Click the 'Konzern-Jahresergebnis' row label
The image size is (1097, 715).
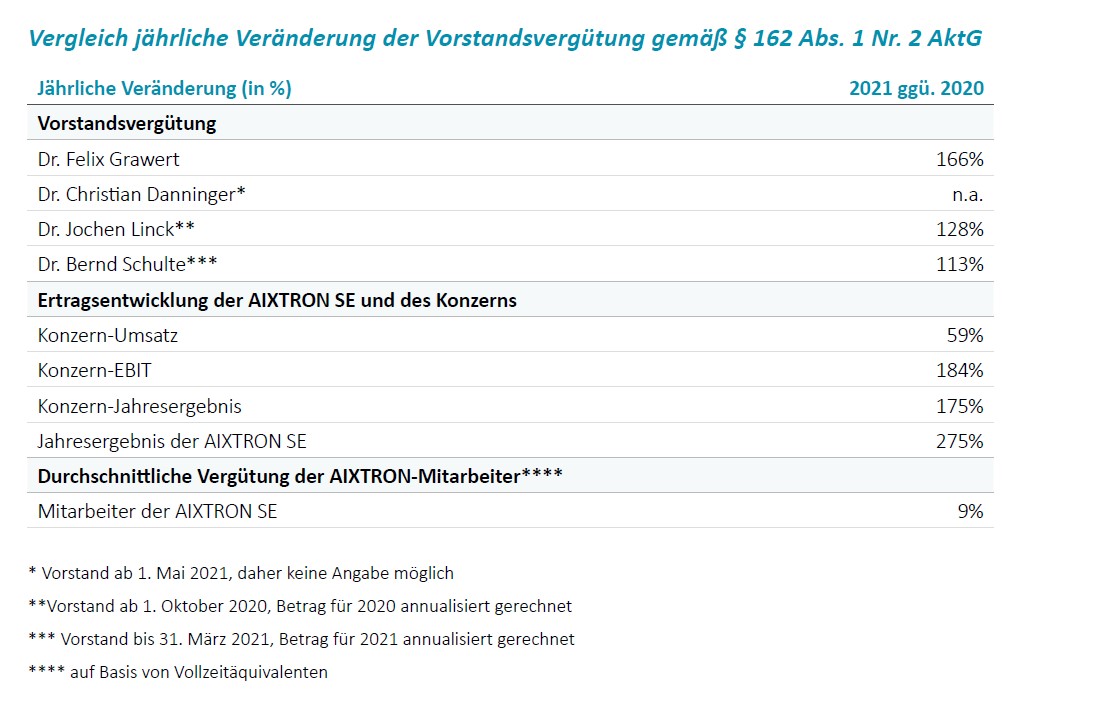point(140,406)
